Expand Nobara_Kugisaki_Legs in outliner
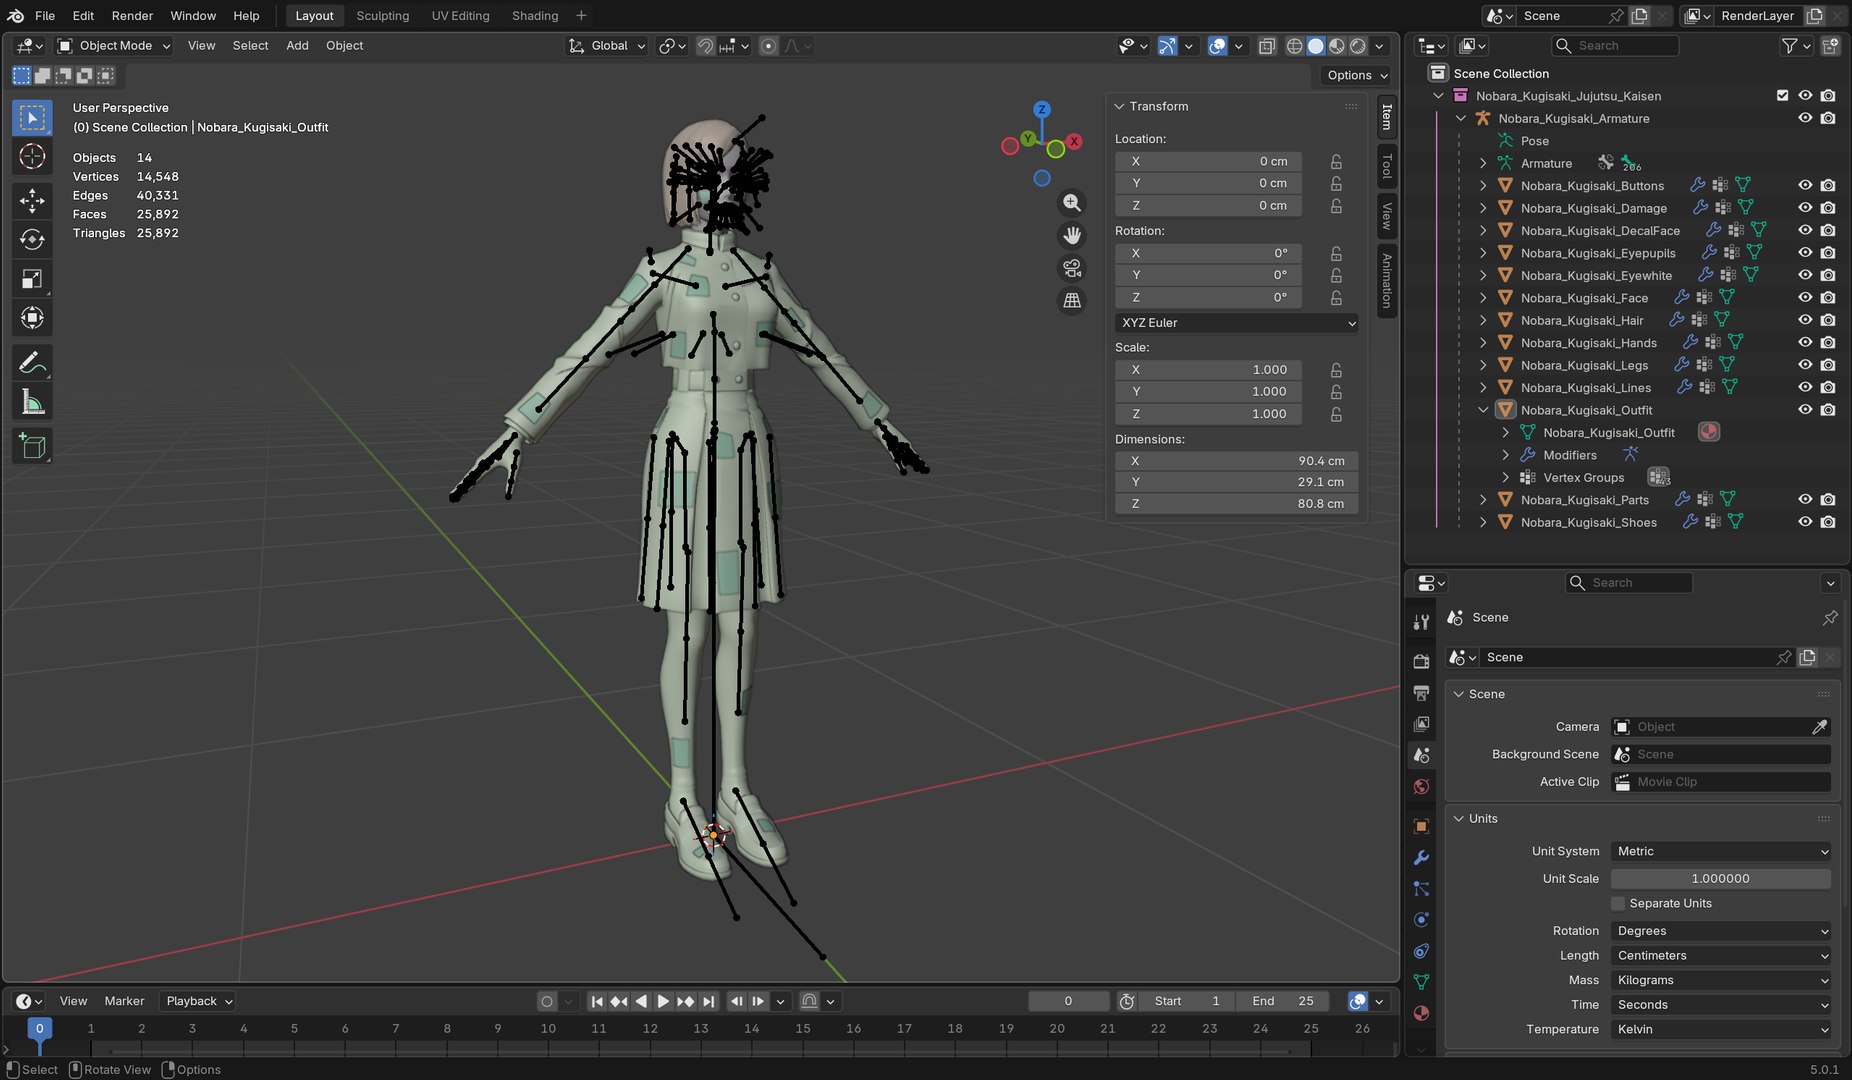1852x1080 pixels. [1483, 366]
